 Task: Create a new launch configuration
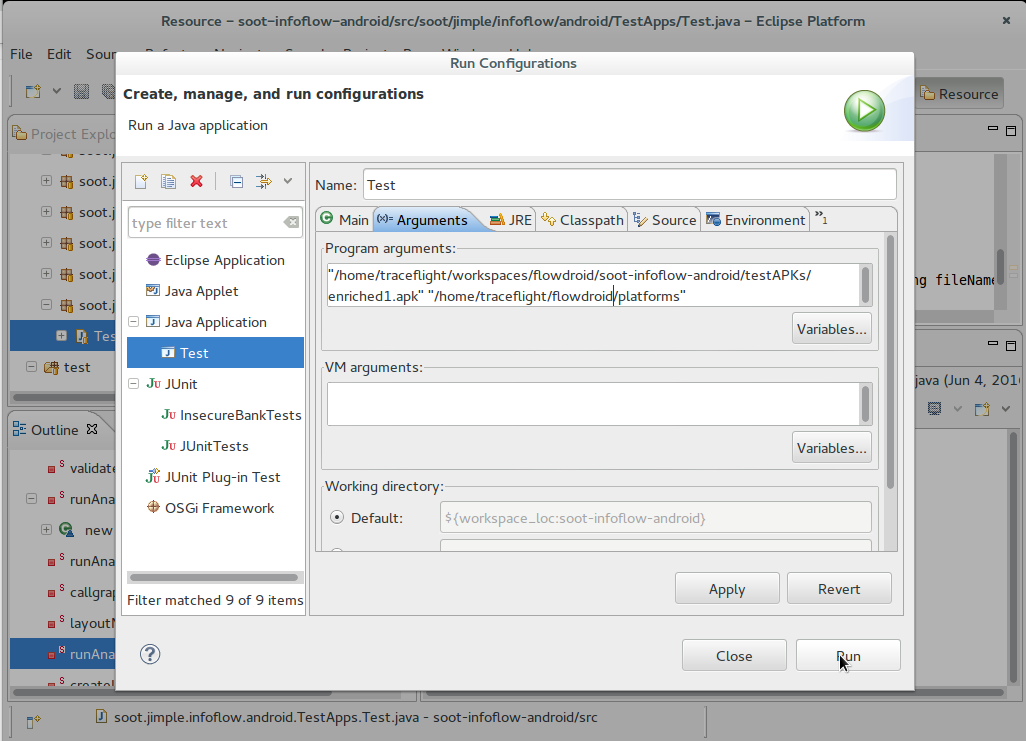coord(140,182)
